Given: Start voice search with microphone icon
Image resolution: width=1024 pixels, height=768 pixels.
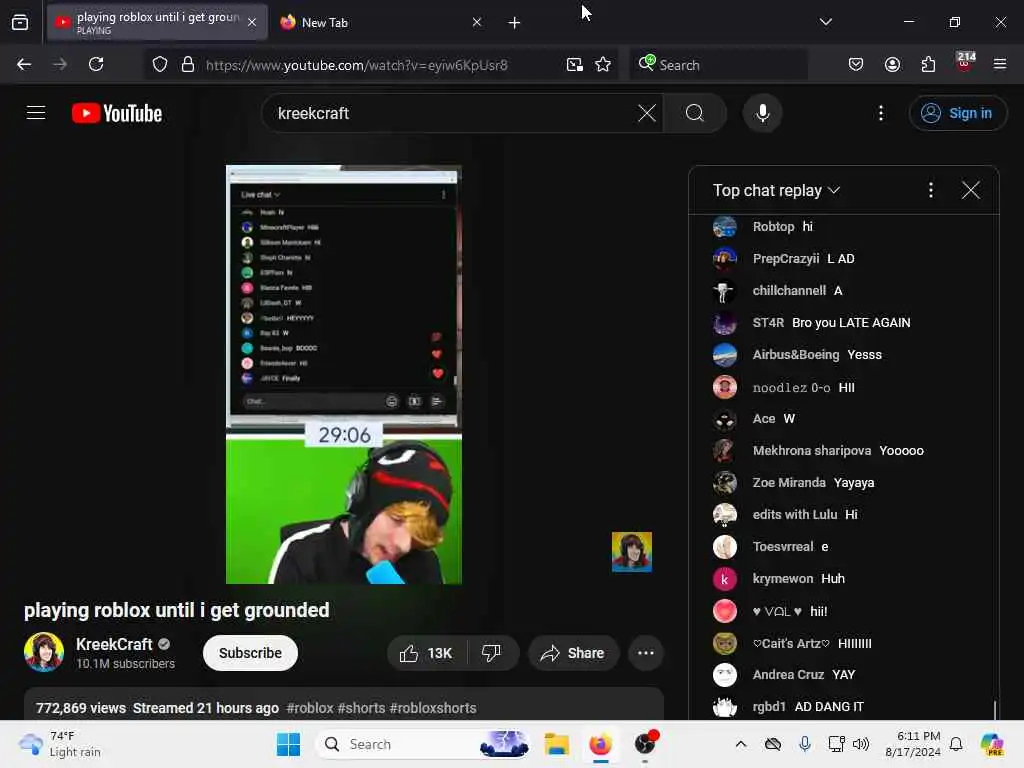Looking at the screenshot, I should [762, 113].
